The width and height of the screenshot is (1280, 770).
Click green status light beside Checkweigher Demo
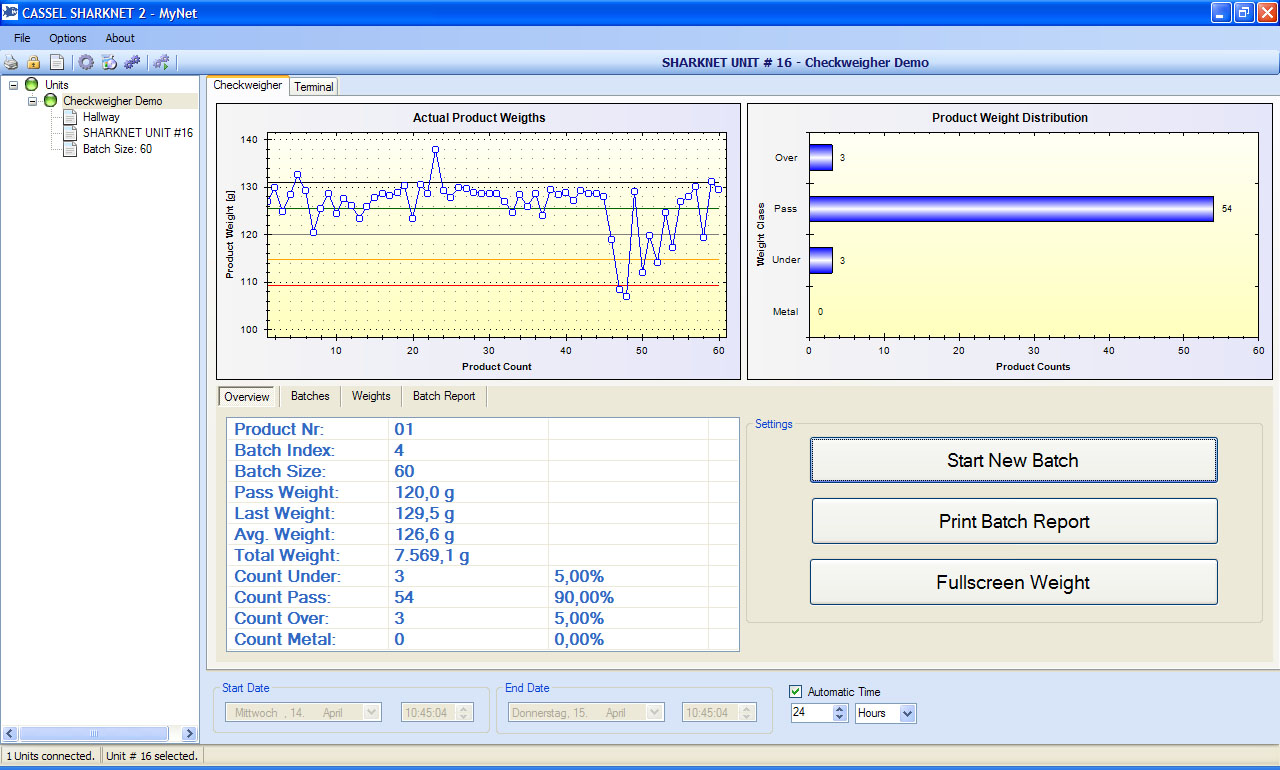point(50,101)
